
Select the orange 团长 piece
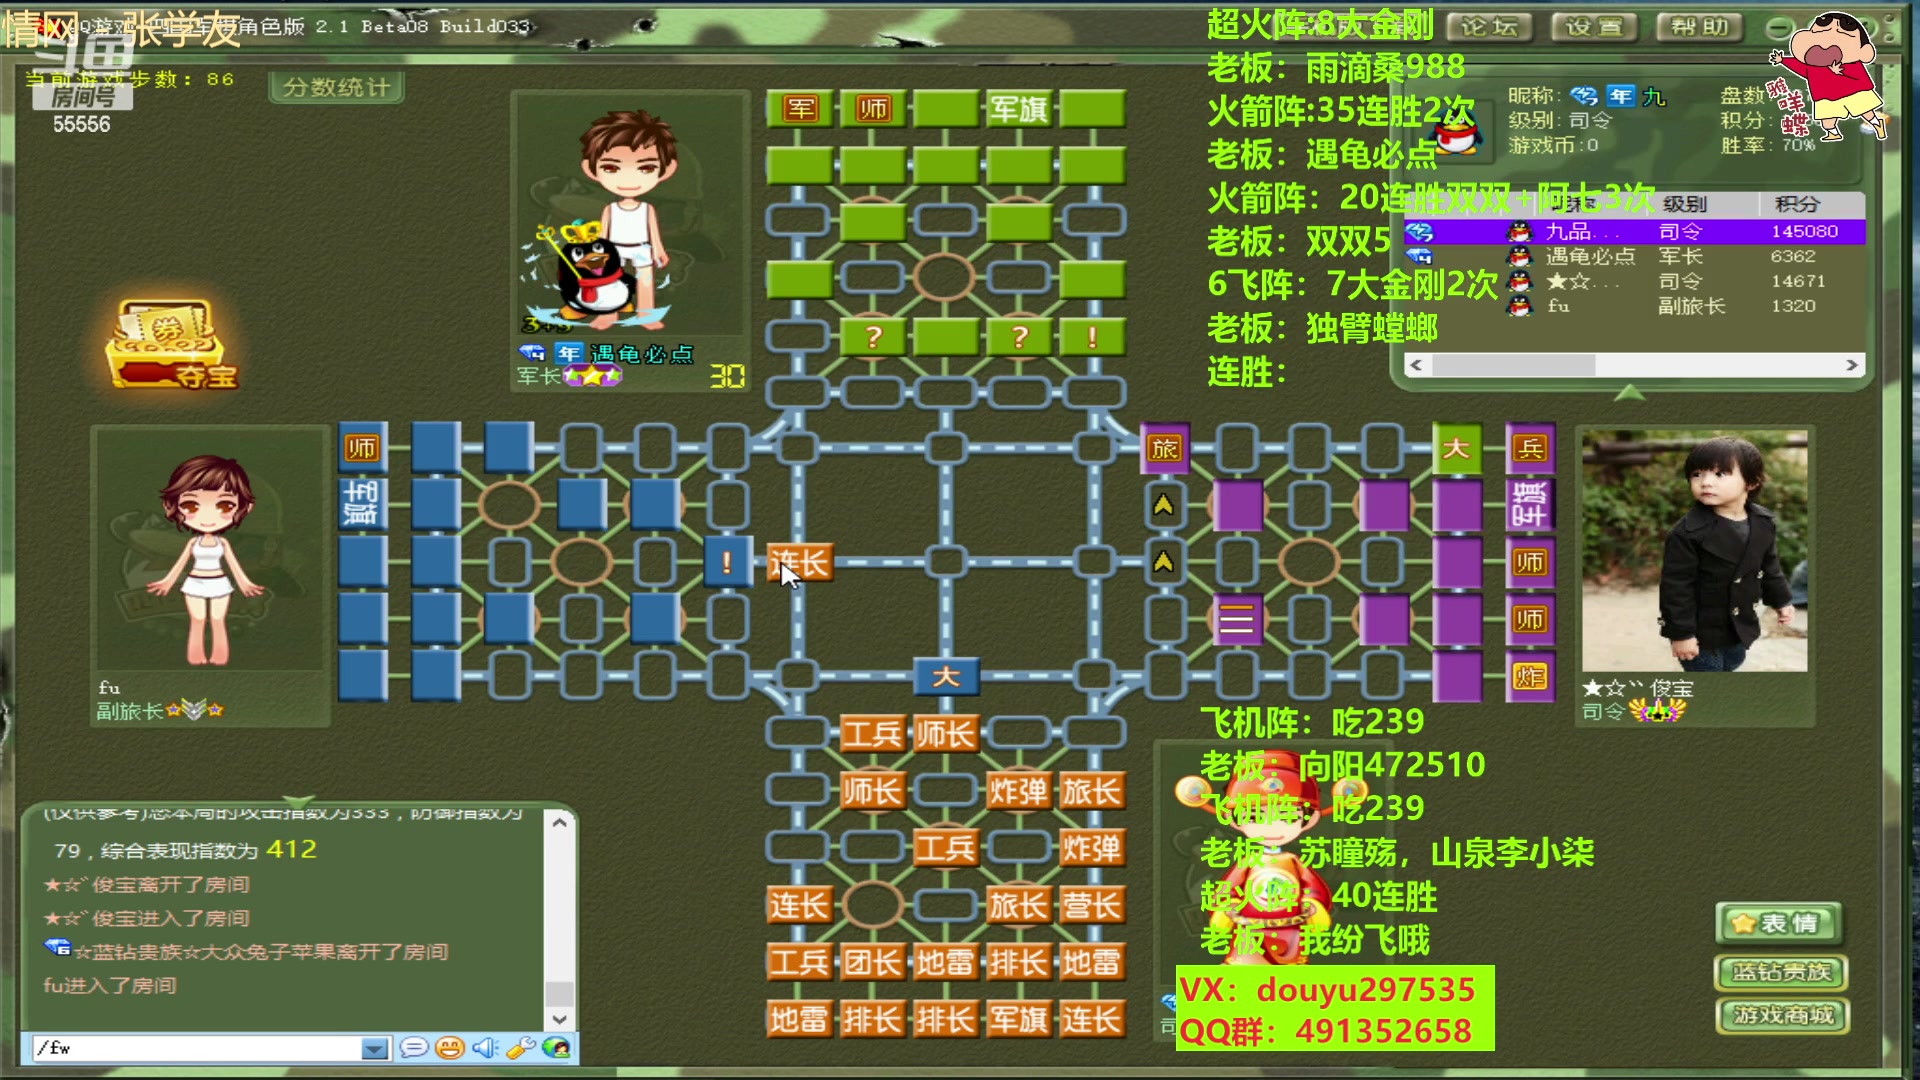point(872,963)
